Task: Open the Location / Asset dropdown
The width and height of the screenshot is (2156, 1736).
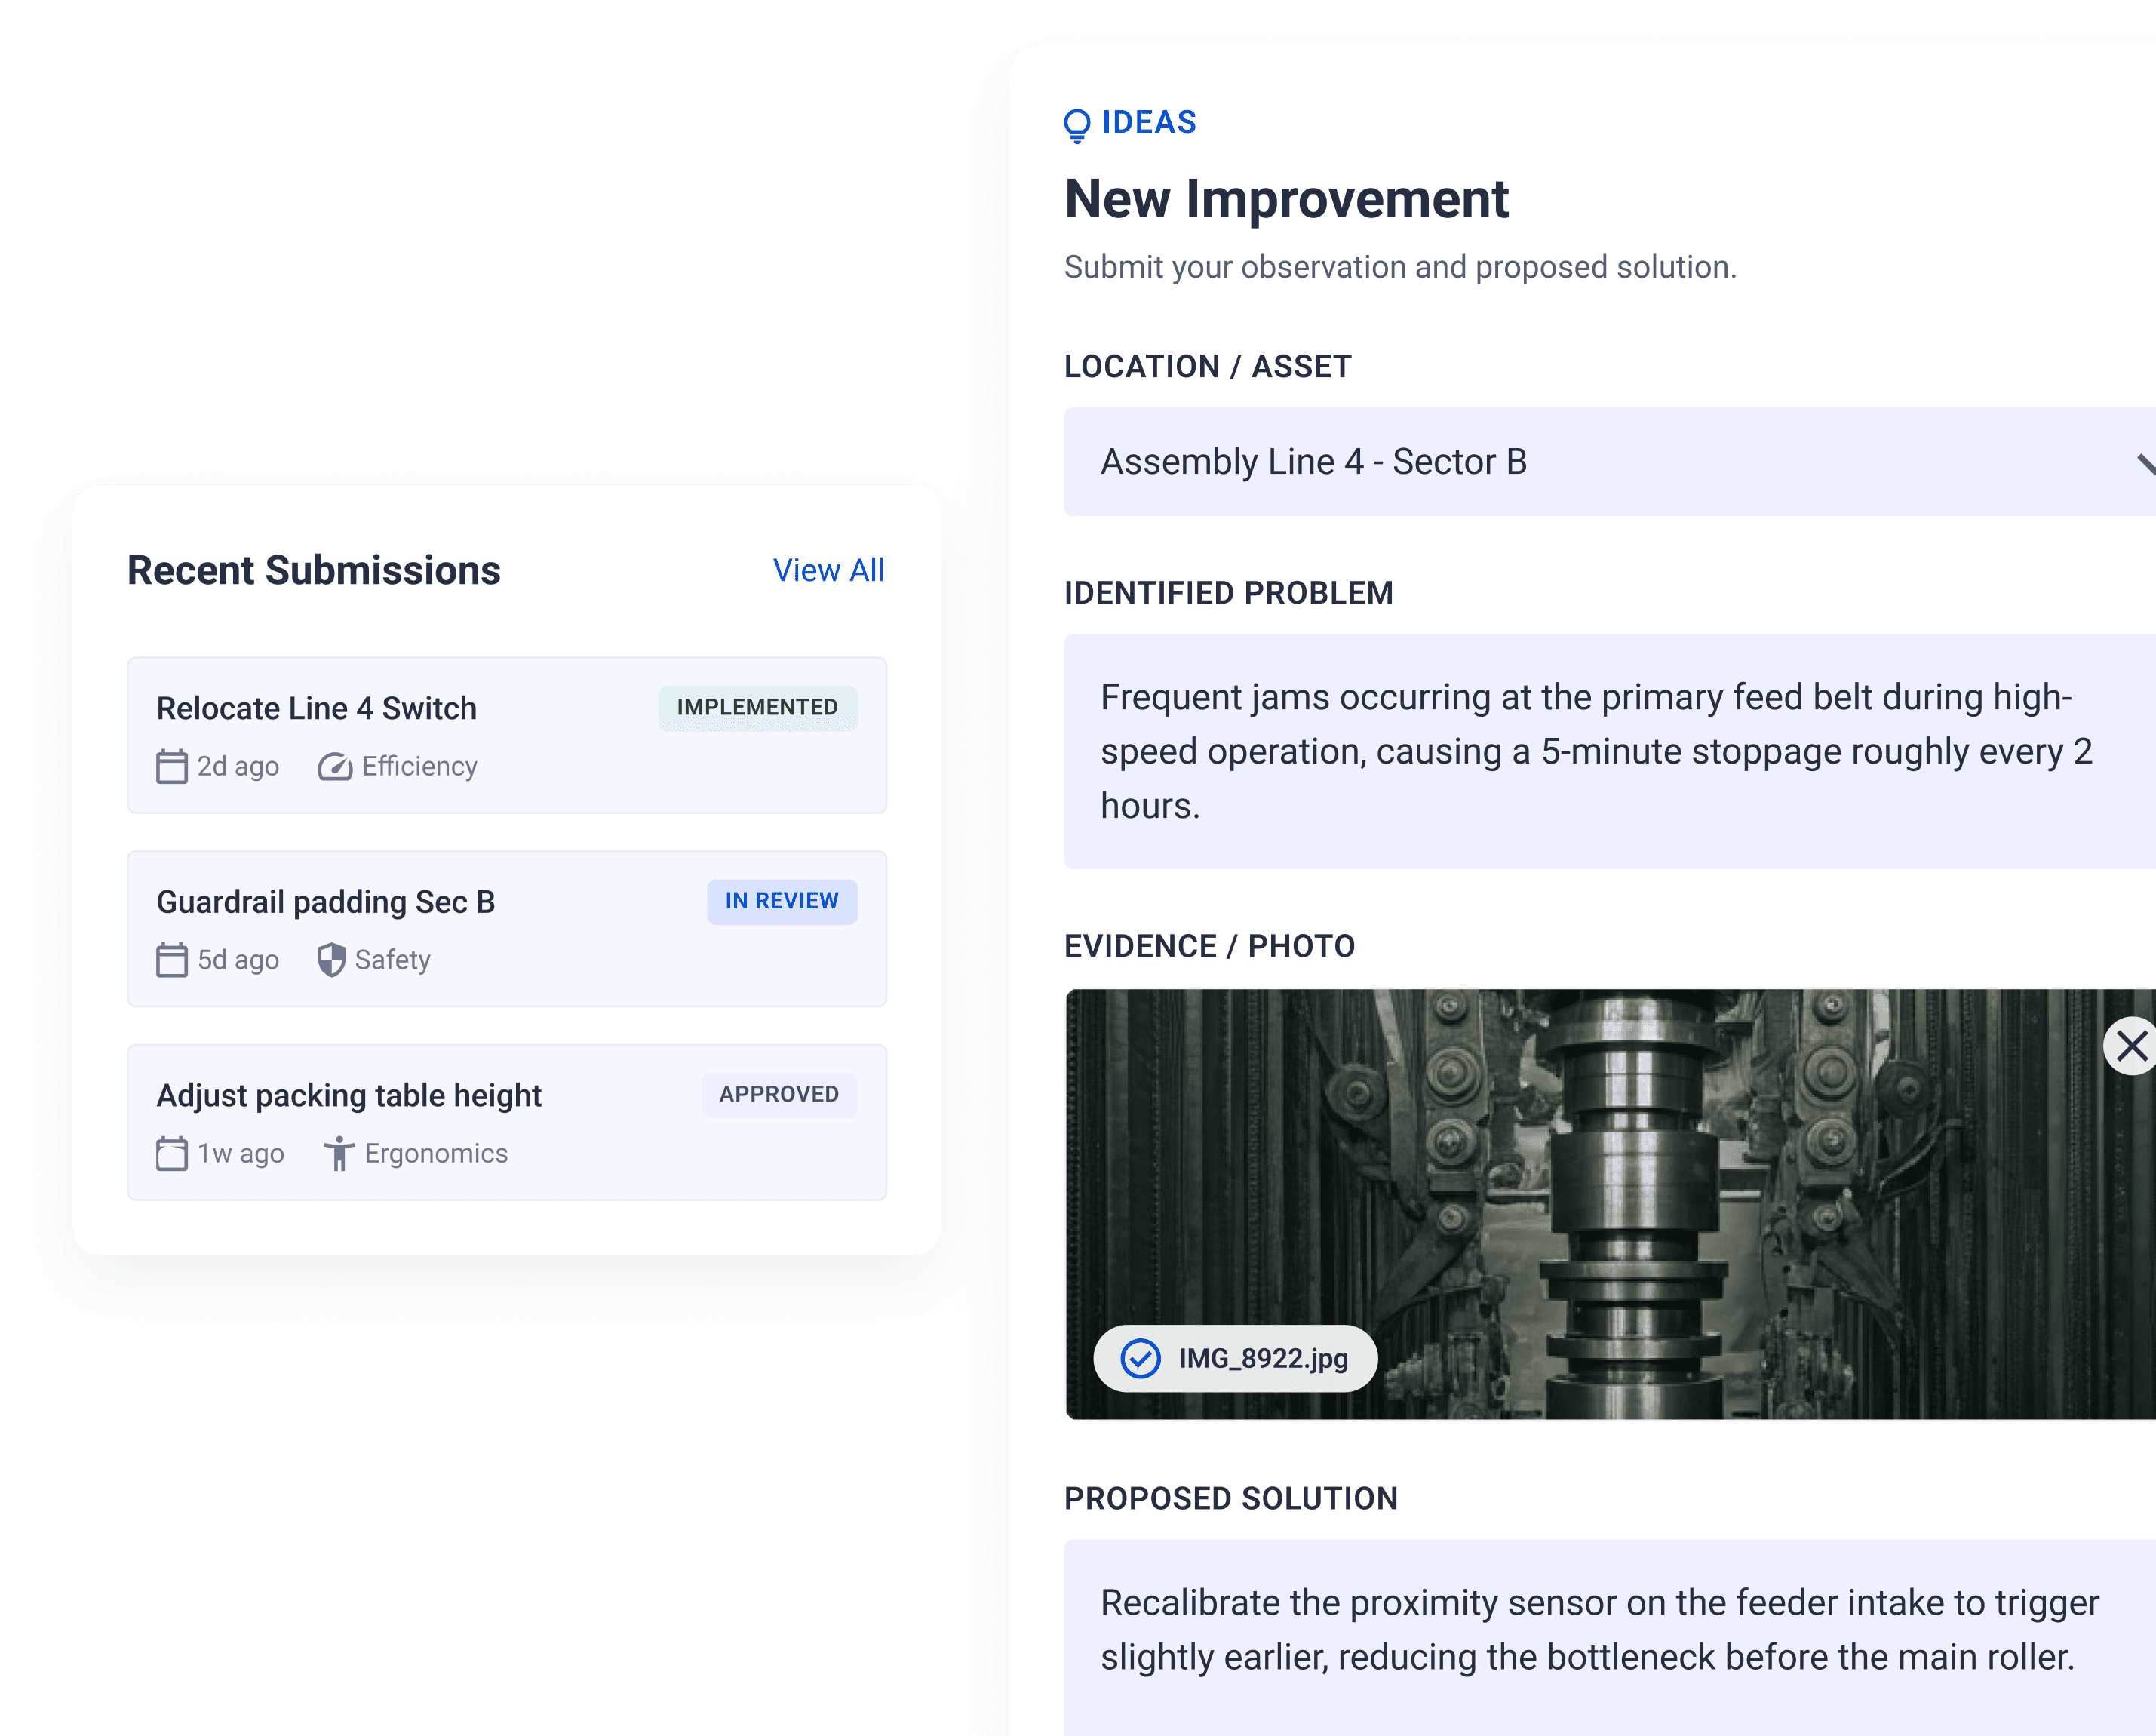Action: click(x=1609, y=462)
